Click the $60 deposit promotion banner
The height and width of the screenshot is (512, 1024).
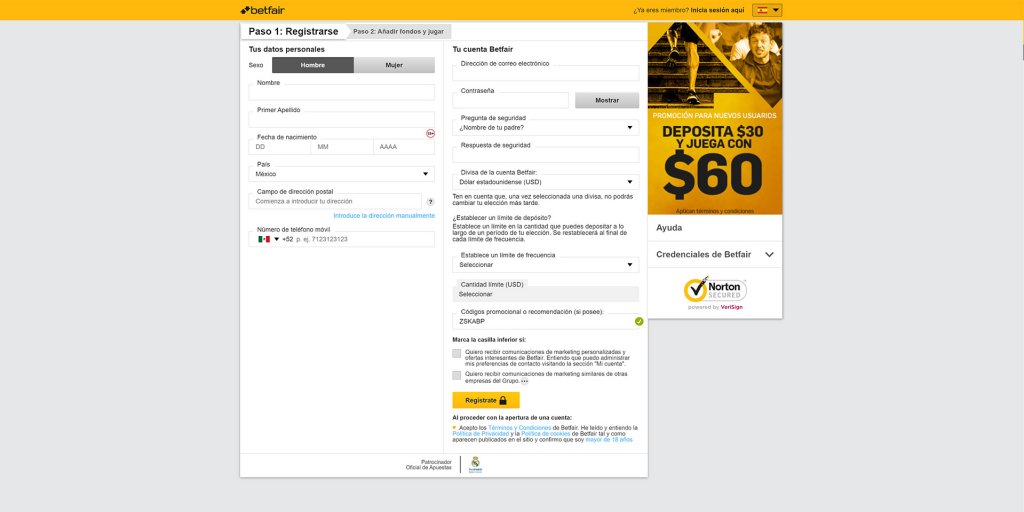pyautogui.click(x=715, y=118)
